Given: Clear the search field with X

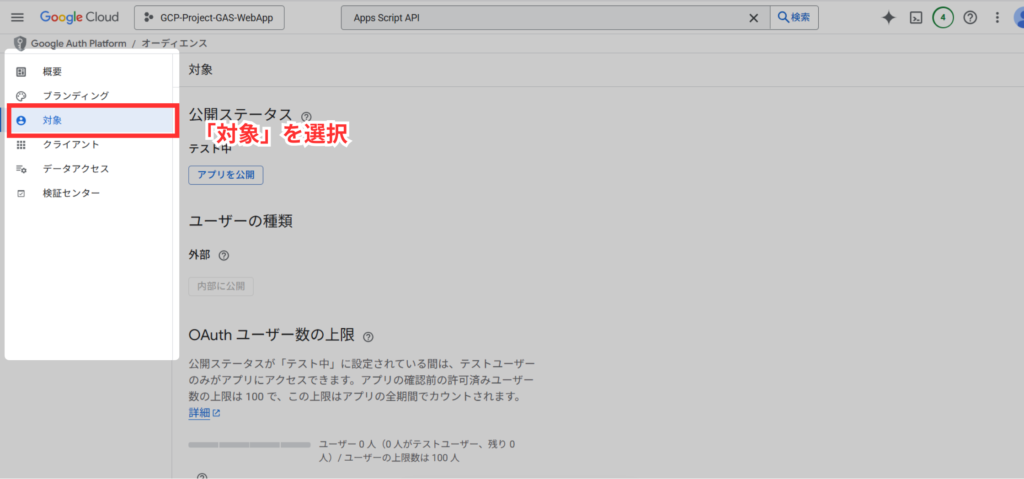Looking at the screenshot, I should pyautogui.click(x=753, y=18).
